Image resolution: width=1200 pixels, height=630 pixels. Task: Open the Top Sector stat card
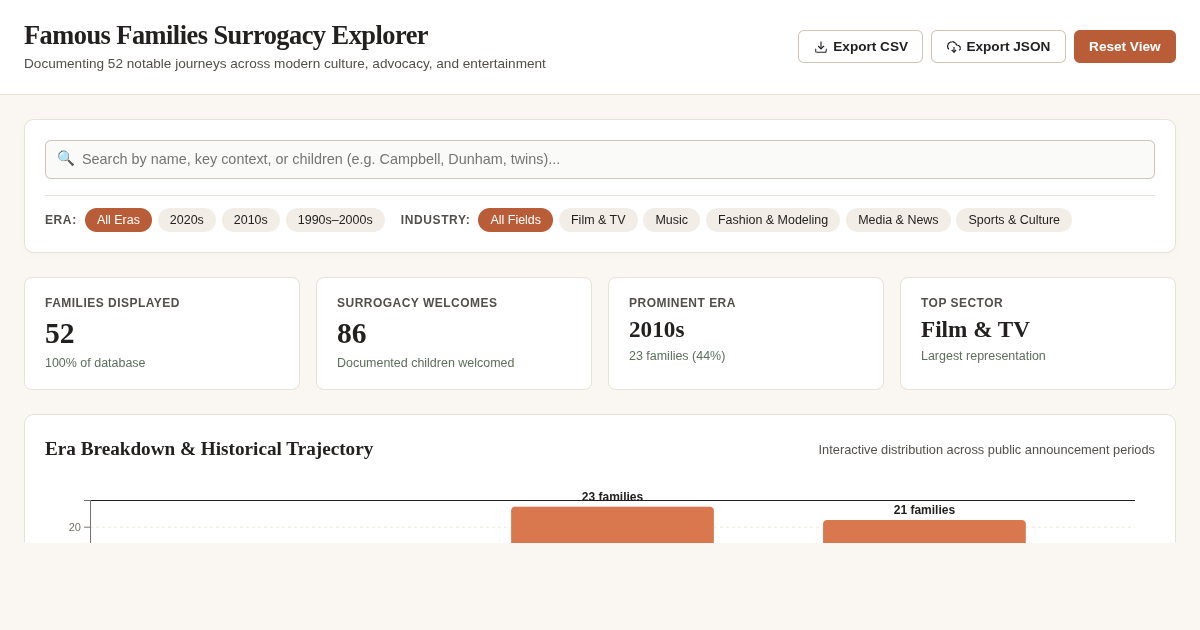[x=1038, y=333]
